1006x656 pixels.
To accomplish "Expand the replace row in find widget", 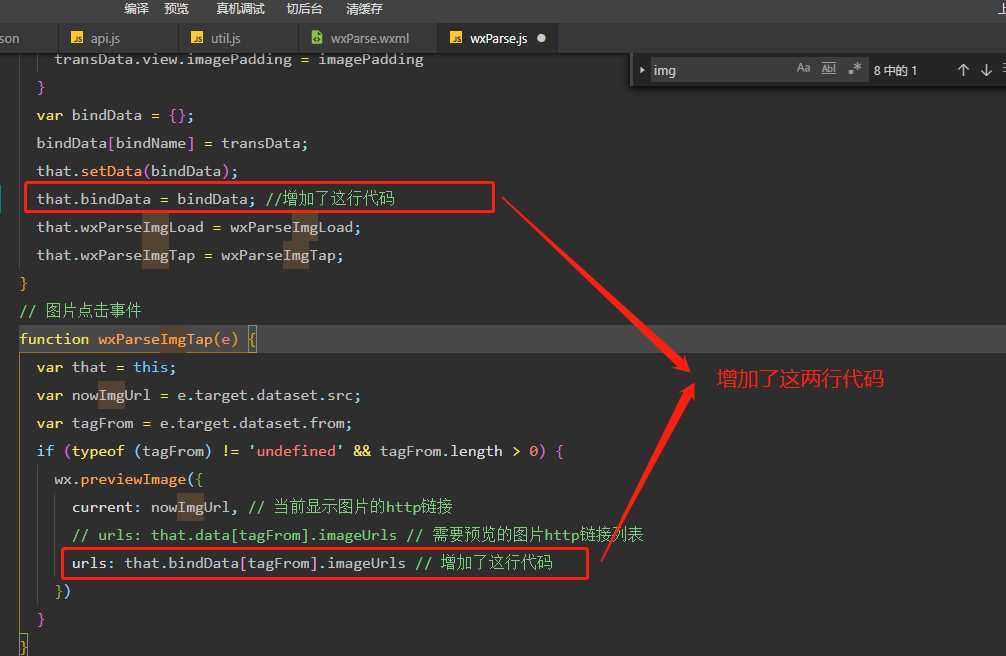I will click(x=642, y=70).
